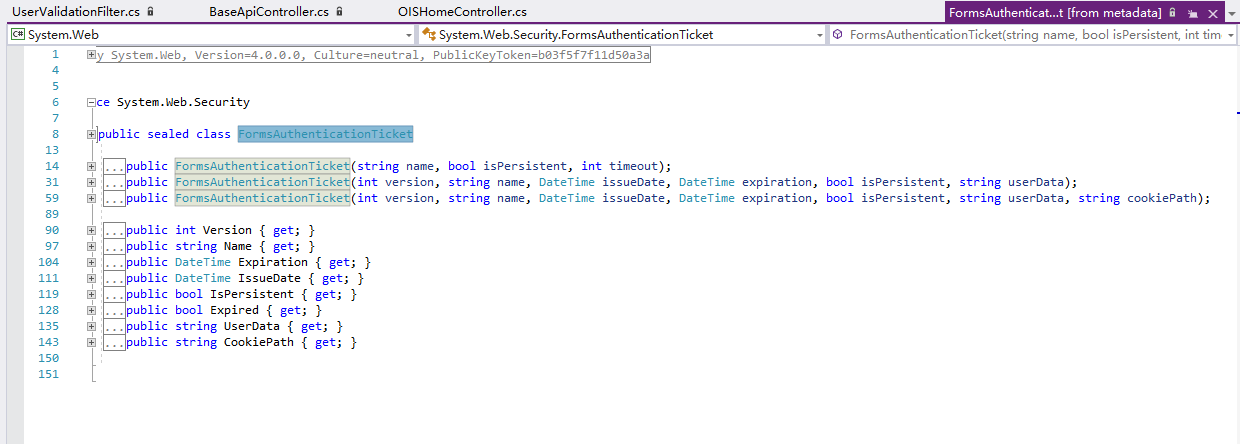This screenshot has width=1240, height=444.
Task: Expand the constructor outline on line 59
Action: click(92, 198)
